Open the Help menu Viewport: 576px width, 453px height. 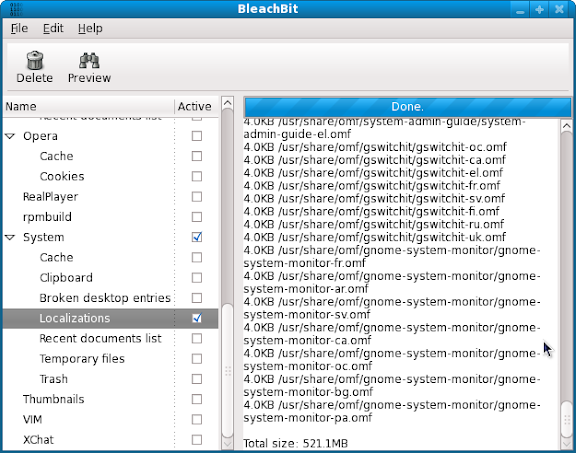click(x=90, y=28)
